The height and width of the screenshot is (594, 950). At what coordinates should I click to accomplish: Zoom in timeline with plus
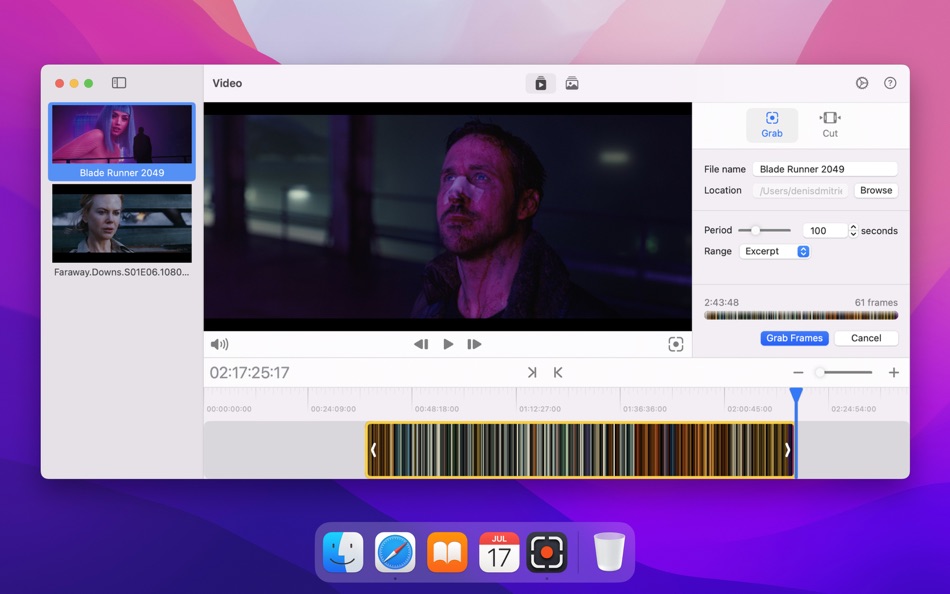[894, 373]
